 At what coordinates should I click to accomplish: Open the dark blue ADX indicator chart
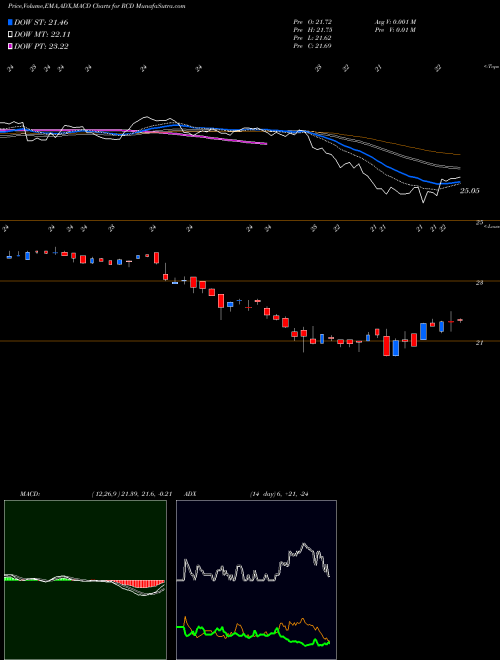coord(256,580)
